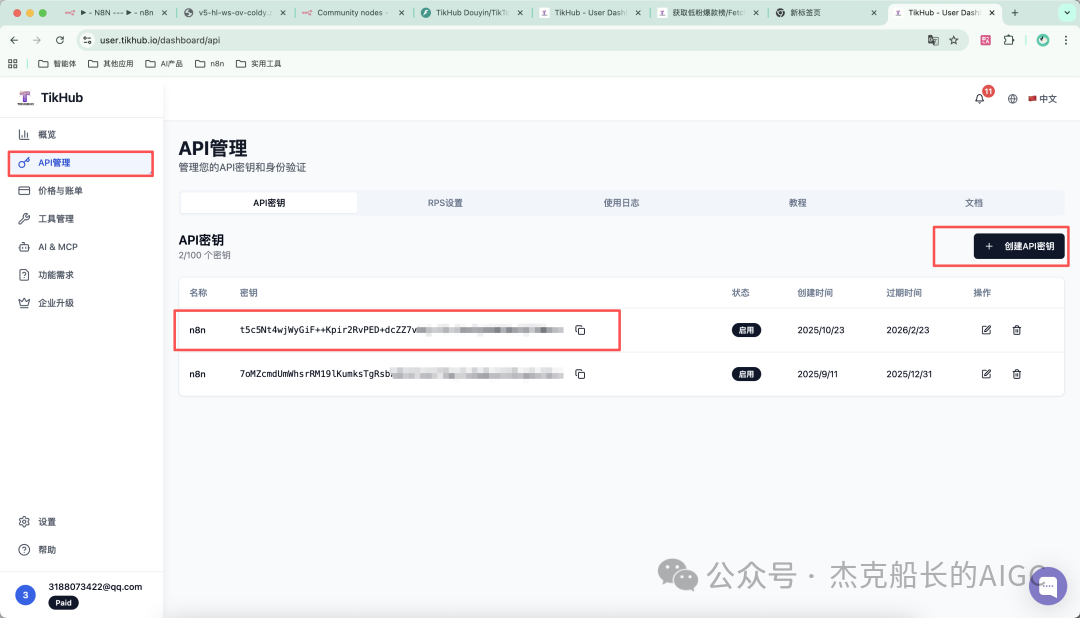Edit the key created 2025/9/11
This screenshot has height=618, width=1080.
986,374
